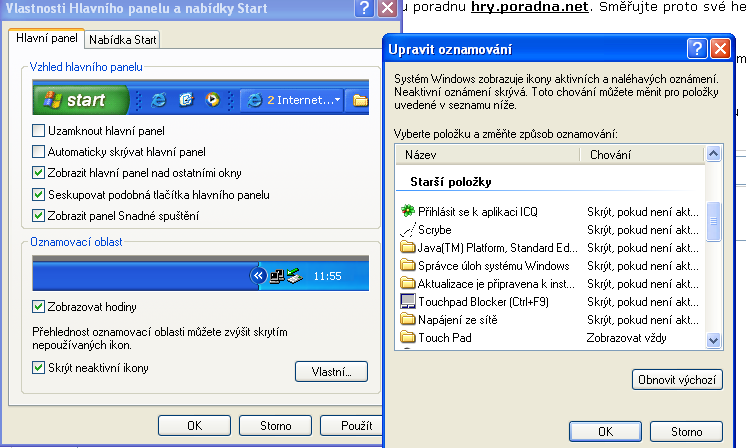
Task: Click the Obnovit výchozí button
Action: (x=677, y=380)
